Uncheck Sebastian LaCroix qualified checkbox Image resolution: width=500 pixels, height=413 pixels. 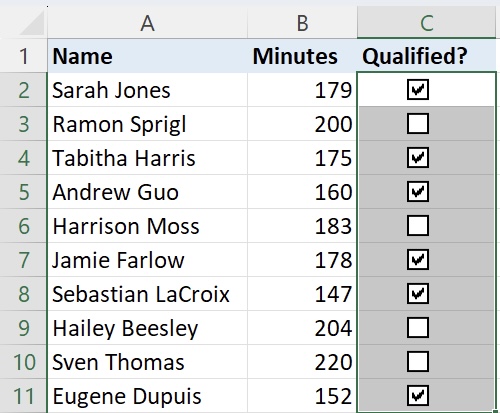coord(418,294)
